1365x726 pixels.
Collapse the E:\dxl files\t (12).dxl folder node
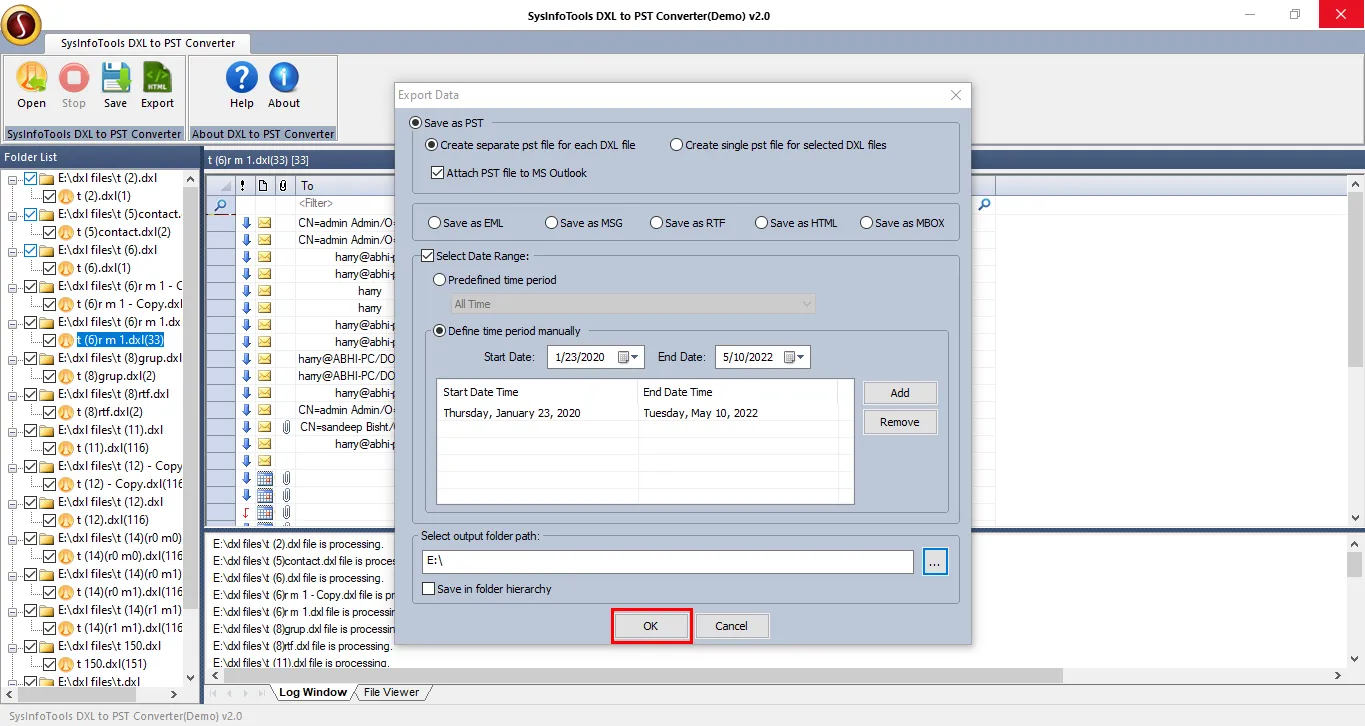pos(13,502)
